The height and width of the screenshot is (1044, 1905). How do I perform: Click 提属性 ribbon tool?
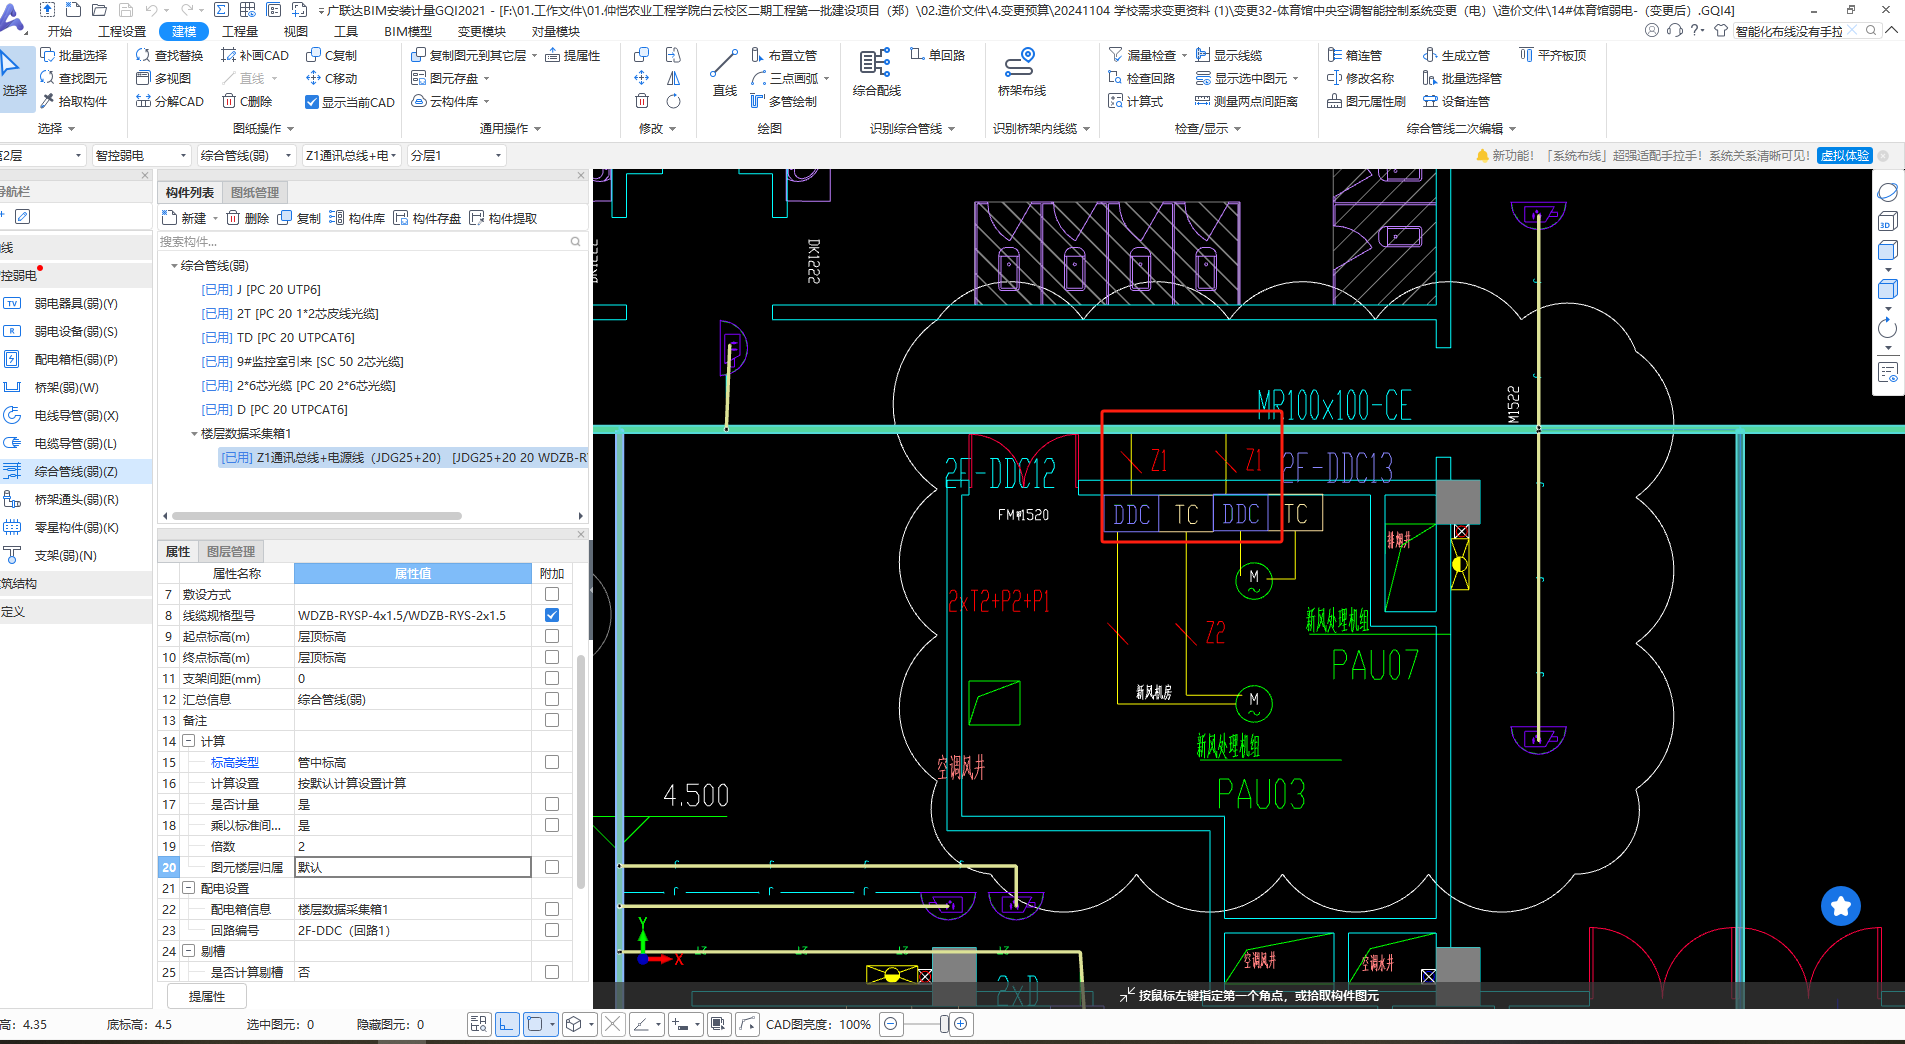point(573,55)
